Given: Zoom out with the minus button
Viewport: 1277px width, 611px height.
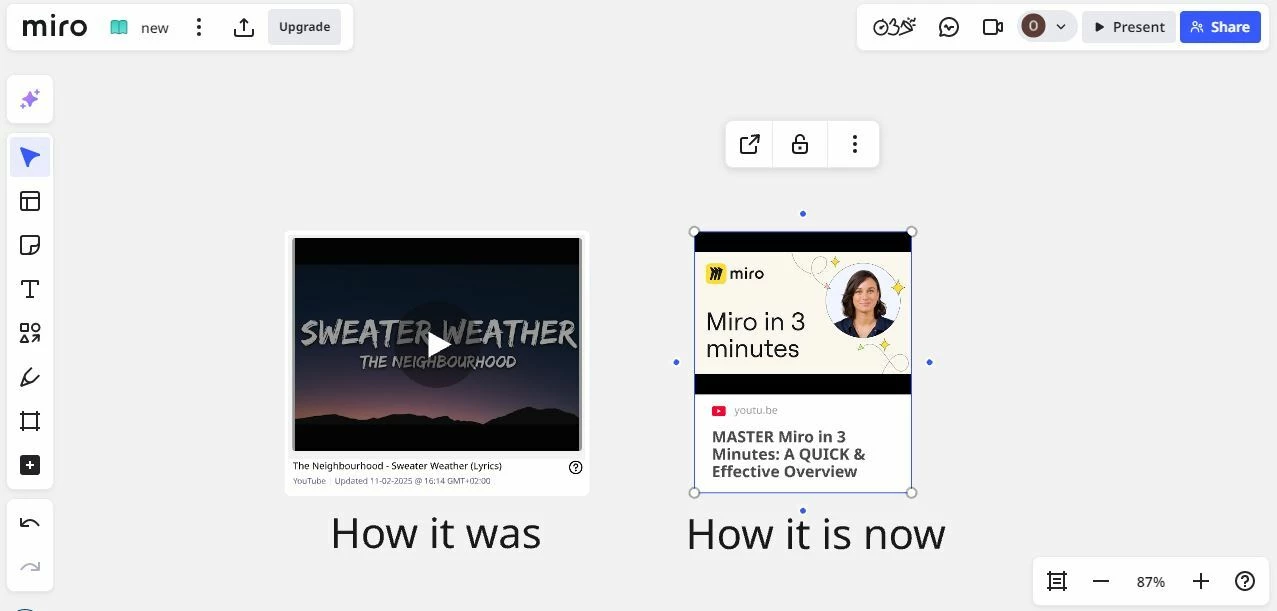Looking at the screenshot, I should pyautogui.click(x=1101, y=581).
